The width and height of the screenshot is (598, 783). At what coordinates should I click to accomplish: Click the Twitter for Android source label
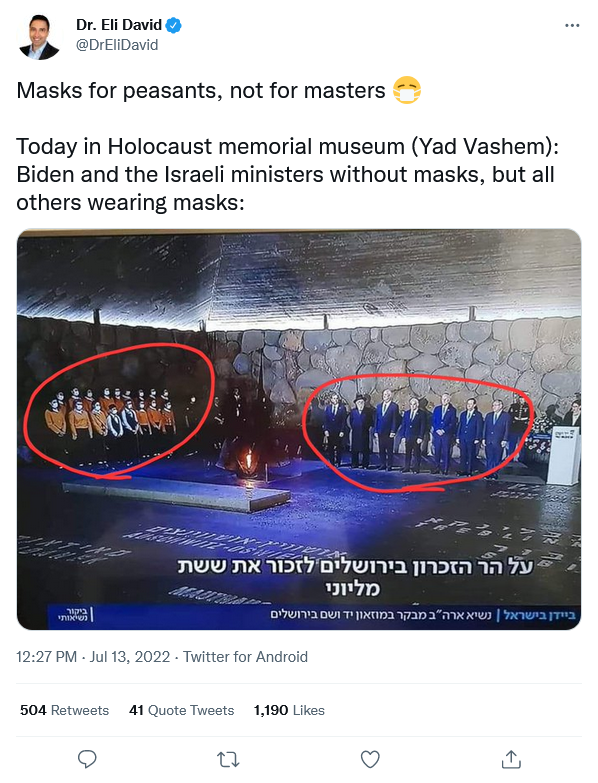(245, 657)
